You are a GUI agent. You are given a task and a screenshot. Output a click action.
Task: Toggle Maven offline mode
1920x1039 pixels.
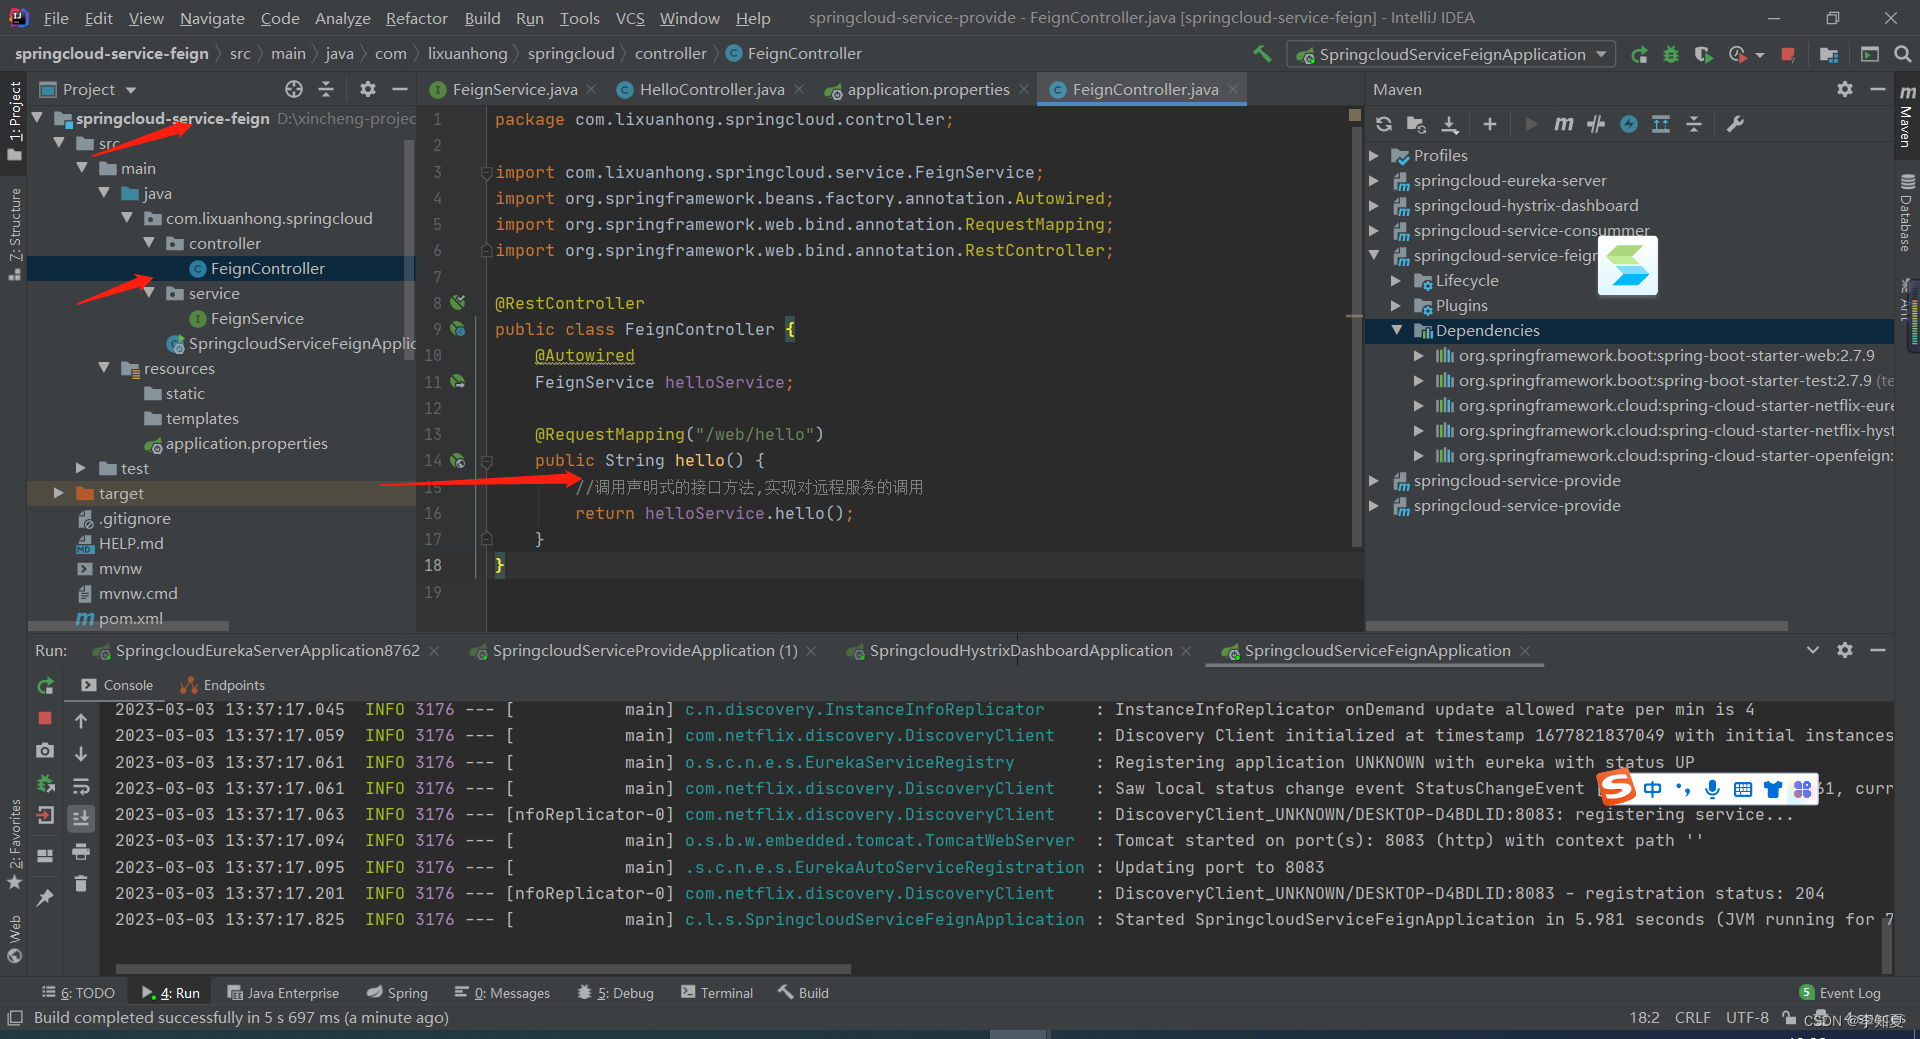(x=1596, y=124)
